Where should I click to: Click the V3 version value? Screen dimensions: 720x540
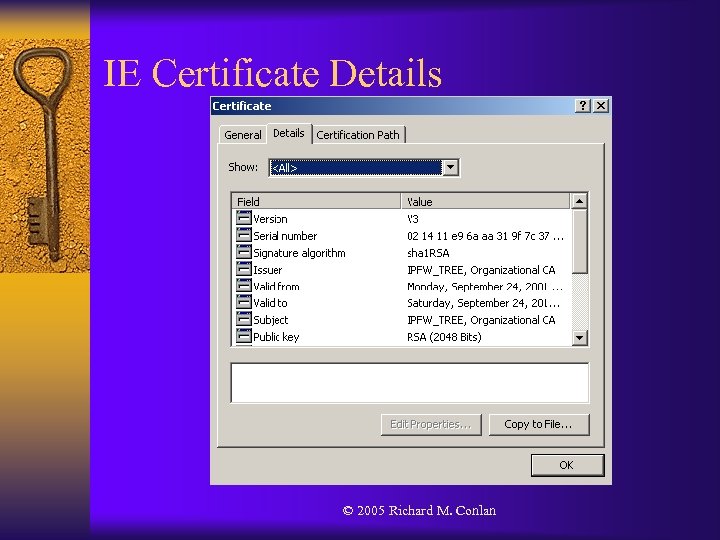point(413,219)
